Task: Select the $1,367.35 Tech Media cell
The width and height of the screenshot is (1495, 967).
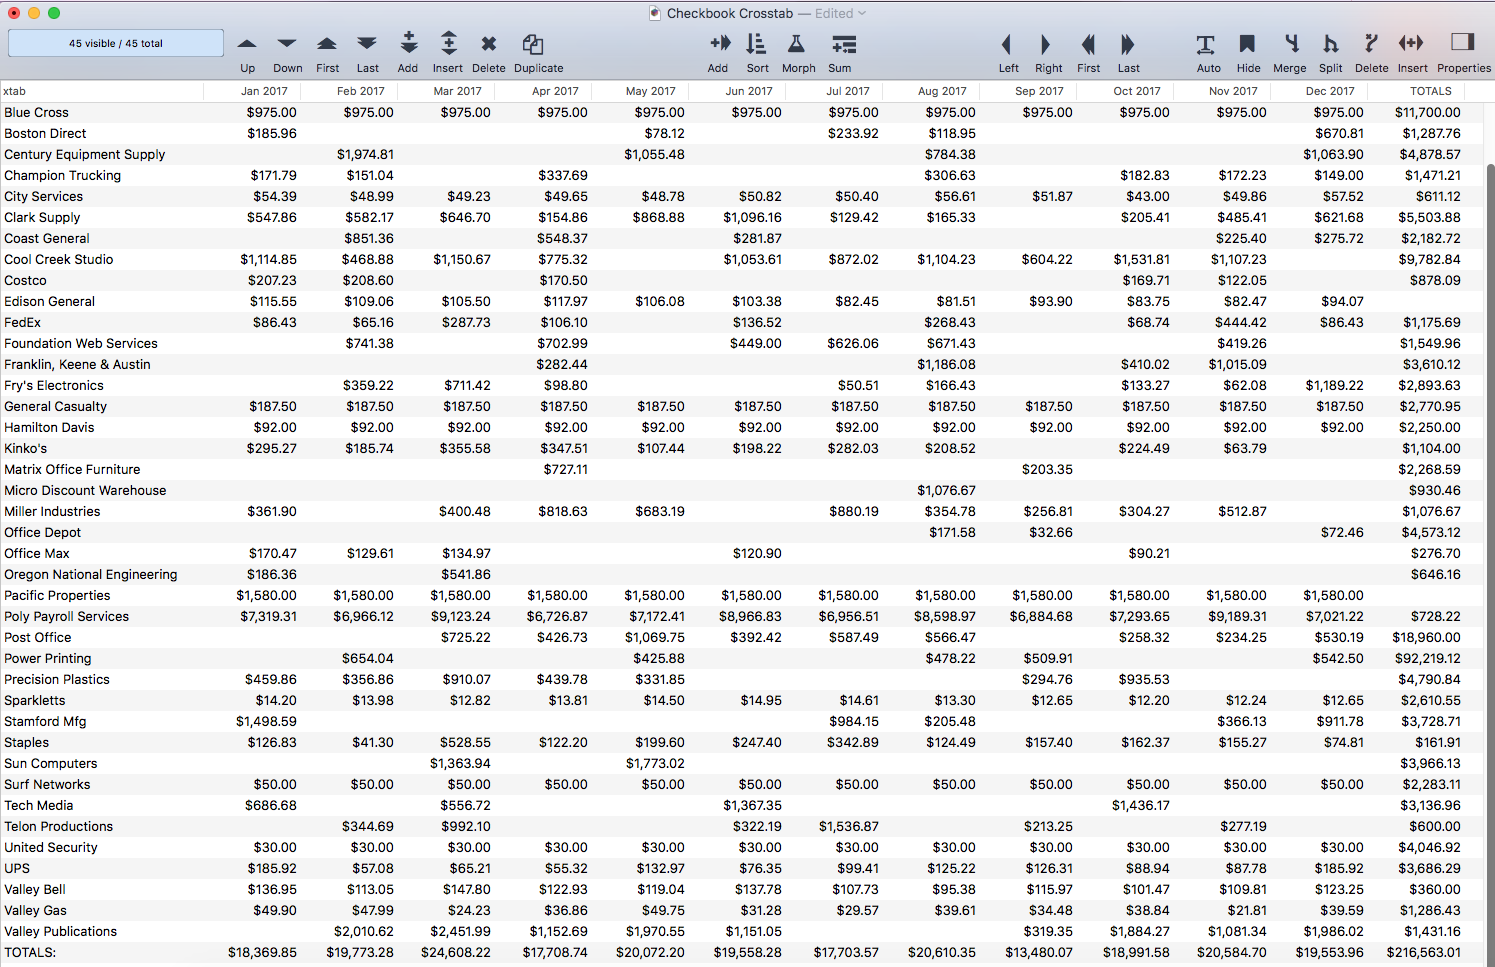Action: point(752,805)
